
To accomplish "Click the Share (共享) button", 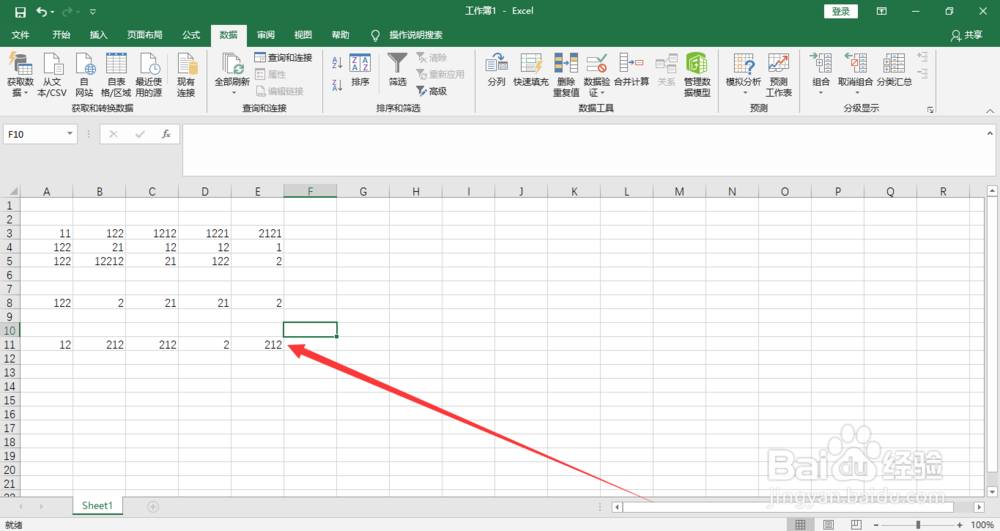I will (966, 36).
